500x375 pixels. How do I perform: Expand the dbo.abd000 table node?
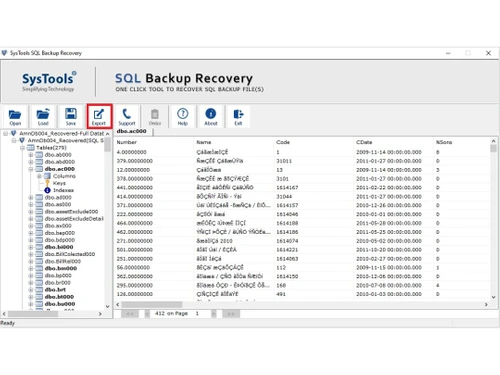(x=31, y=162)
